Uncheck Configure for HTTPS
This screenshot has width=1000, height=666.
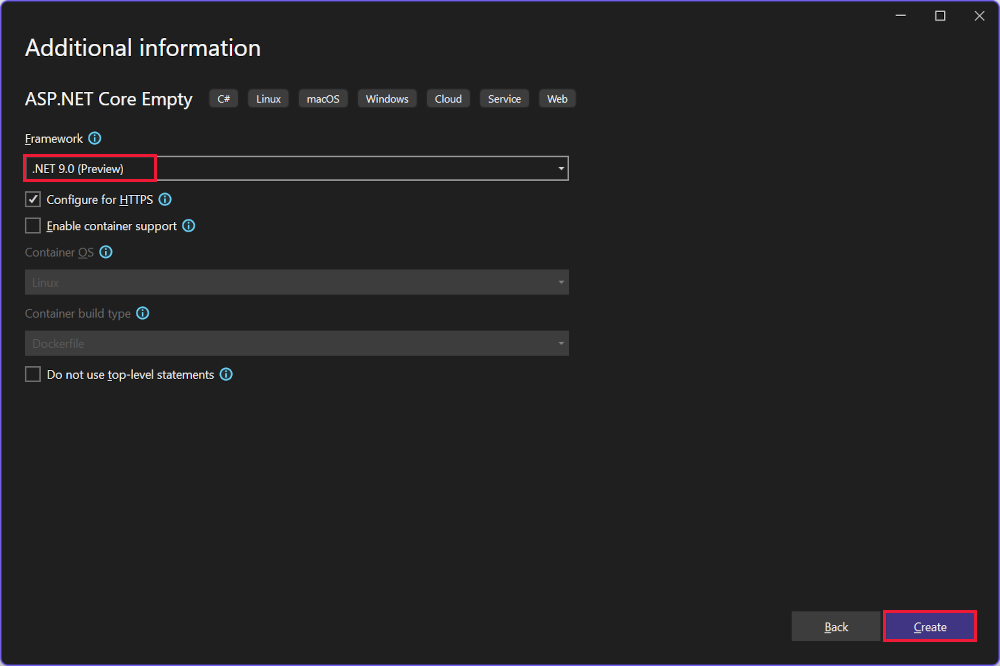32,199
